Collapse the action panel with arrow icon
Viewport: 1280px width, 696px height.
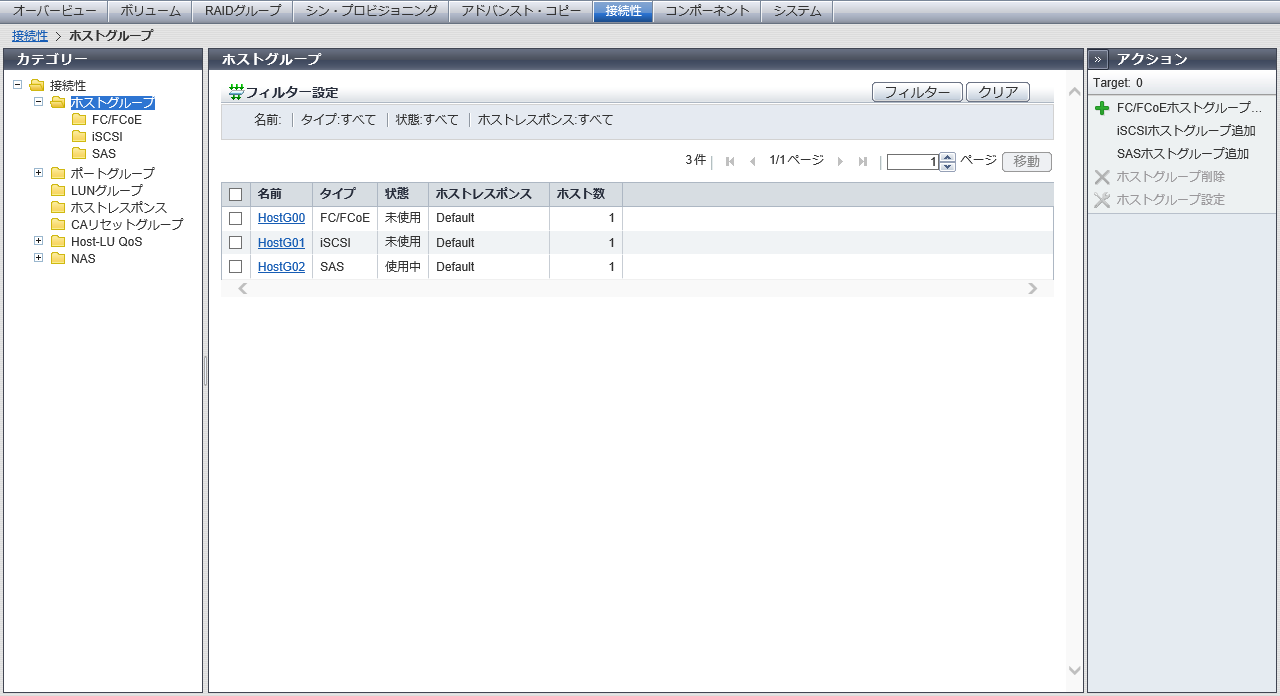click(1098, 59)
